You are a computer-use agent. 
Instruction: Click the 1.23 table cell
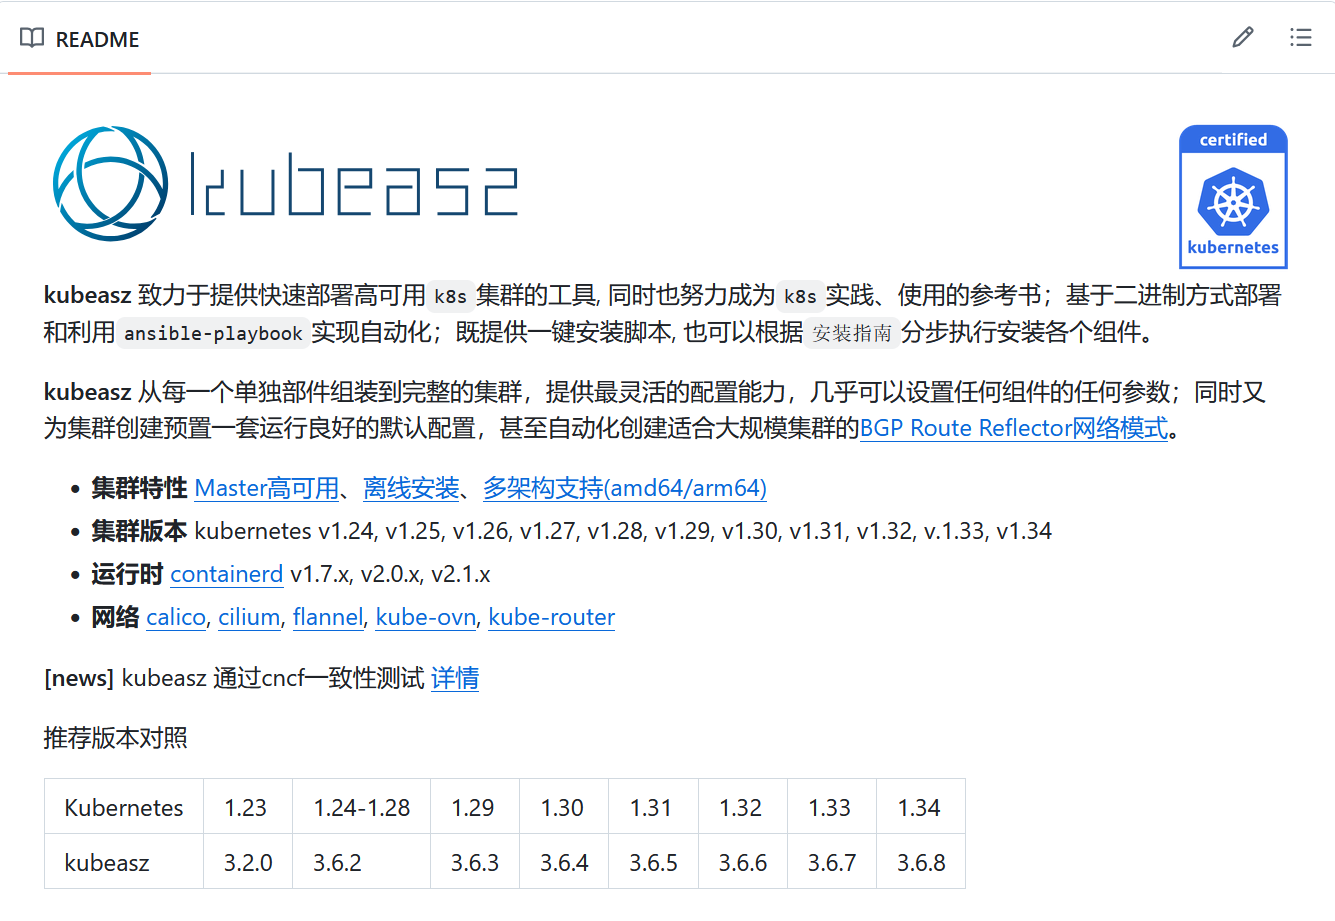(x=248, y=807)
